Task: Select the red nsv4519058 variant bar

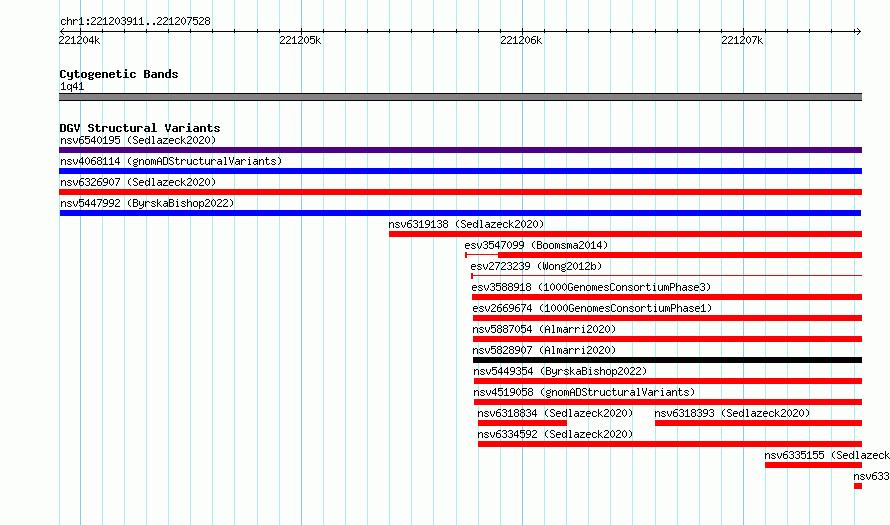Action: (x=668, y=402)
